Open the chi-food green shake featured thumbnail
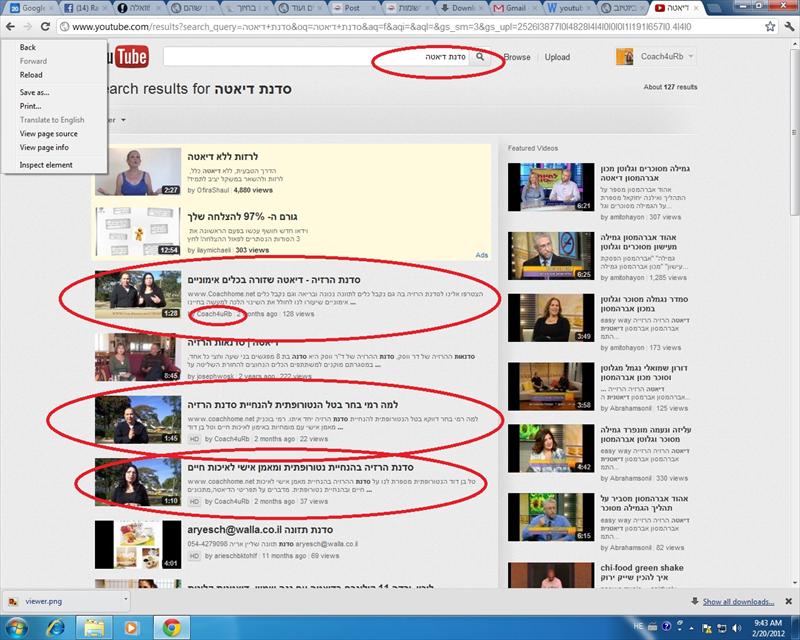Viewport: 800px width, 640px height. [551, 576]
